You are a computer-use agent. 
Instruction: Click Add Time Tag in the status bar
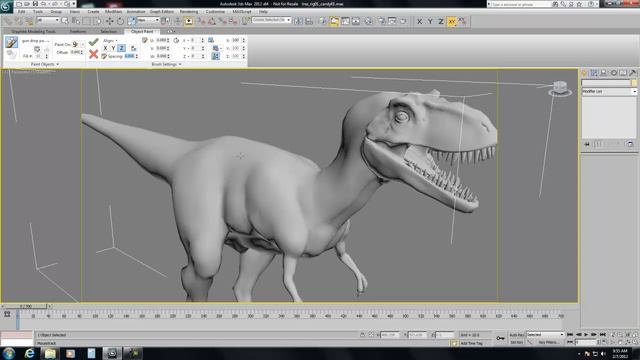[x=471, y=343]
